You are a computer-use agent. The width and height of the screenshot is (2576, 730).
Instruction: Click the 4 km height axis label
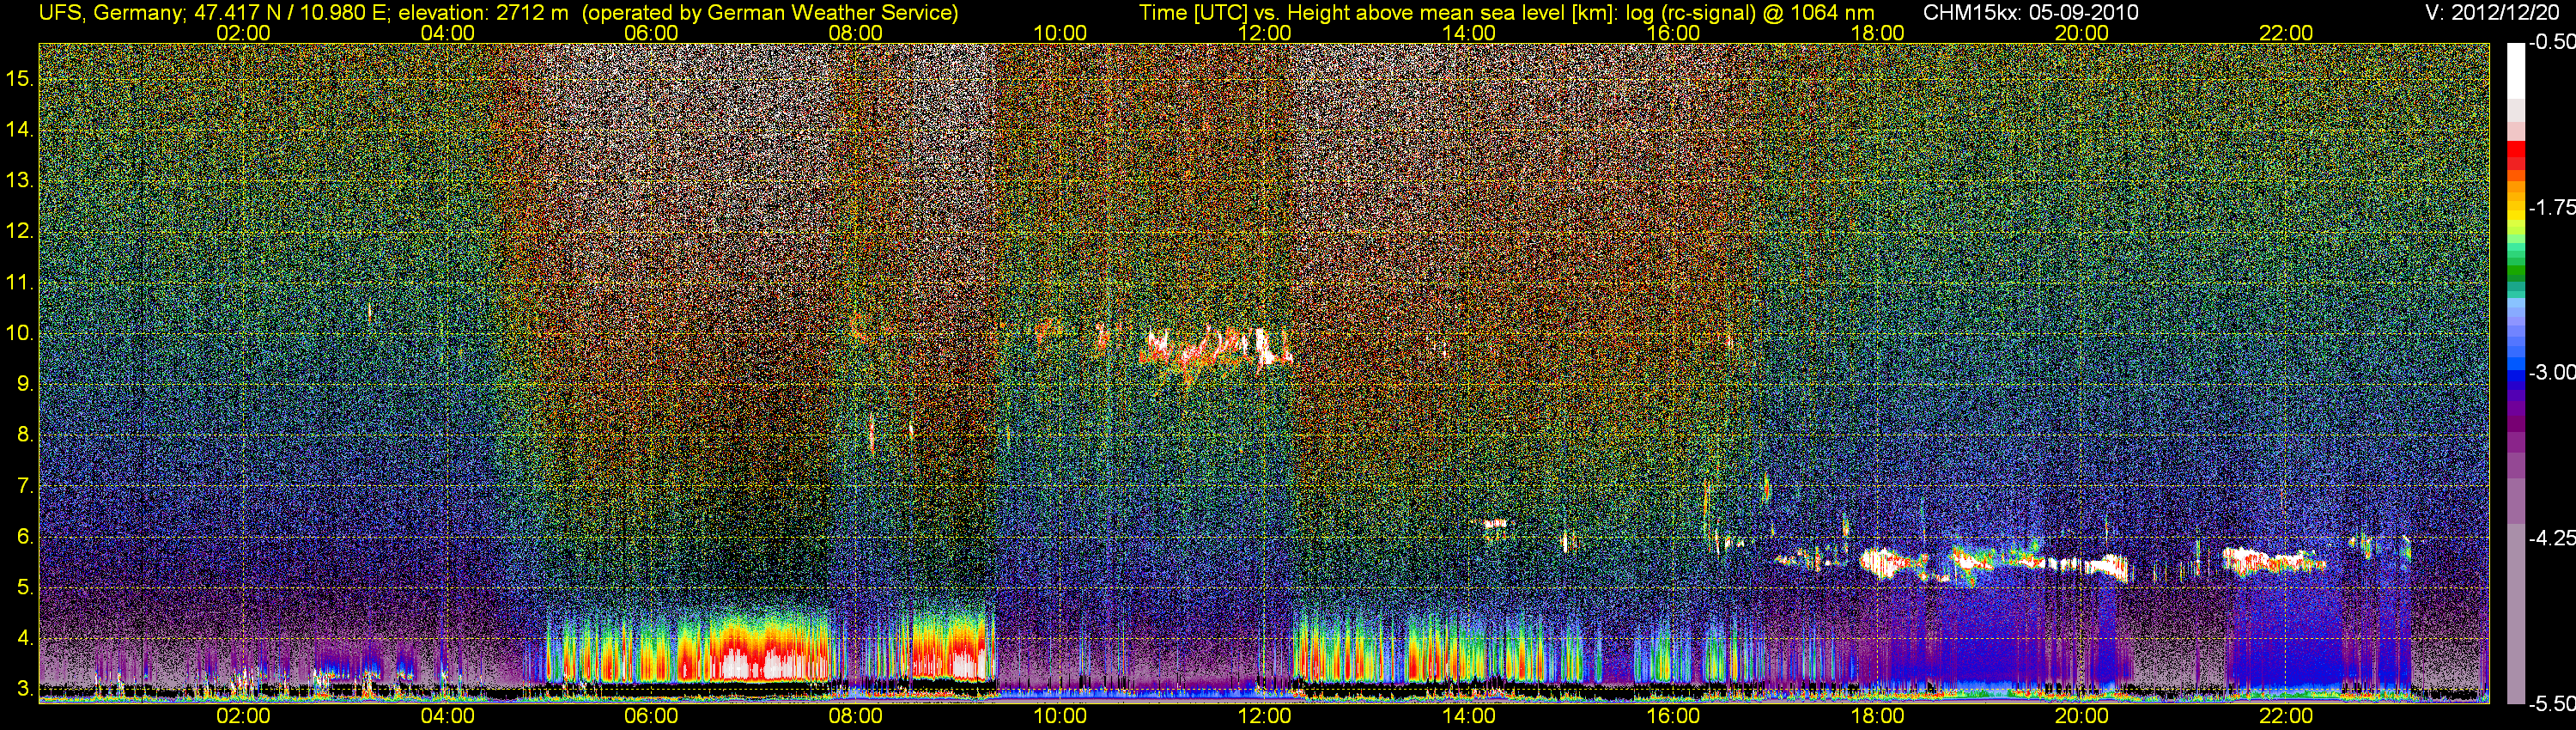25,639
